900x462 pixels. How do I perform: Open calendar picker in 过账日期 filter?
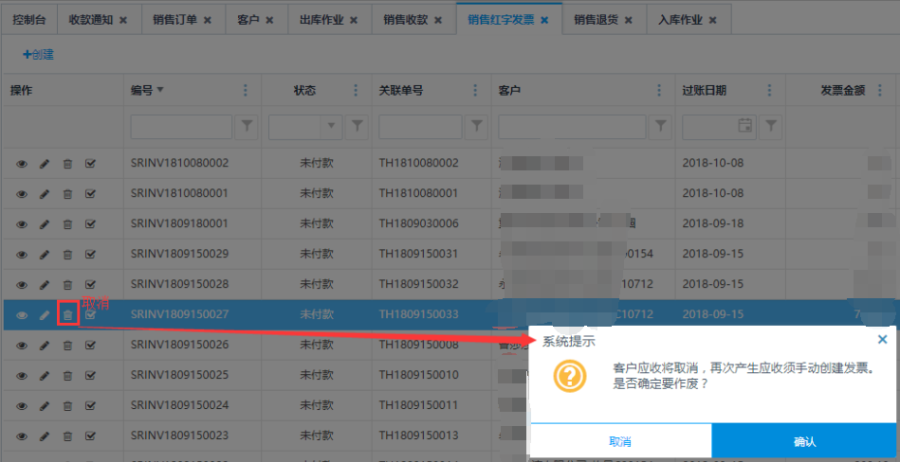[744, 126]
